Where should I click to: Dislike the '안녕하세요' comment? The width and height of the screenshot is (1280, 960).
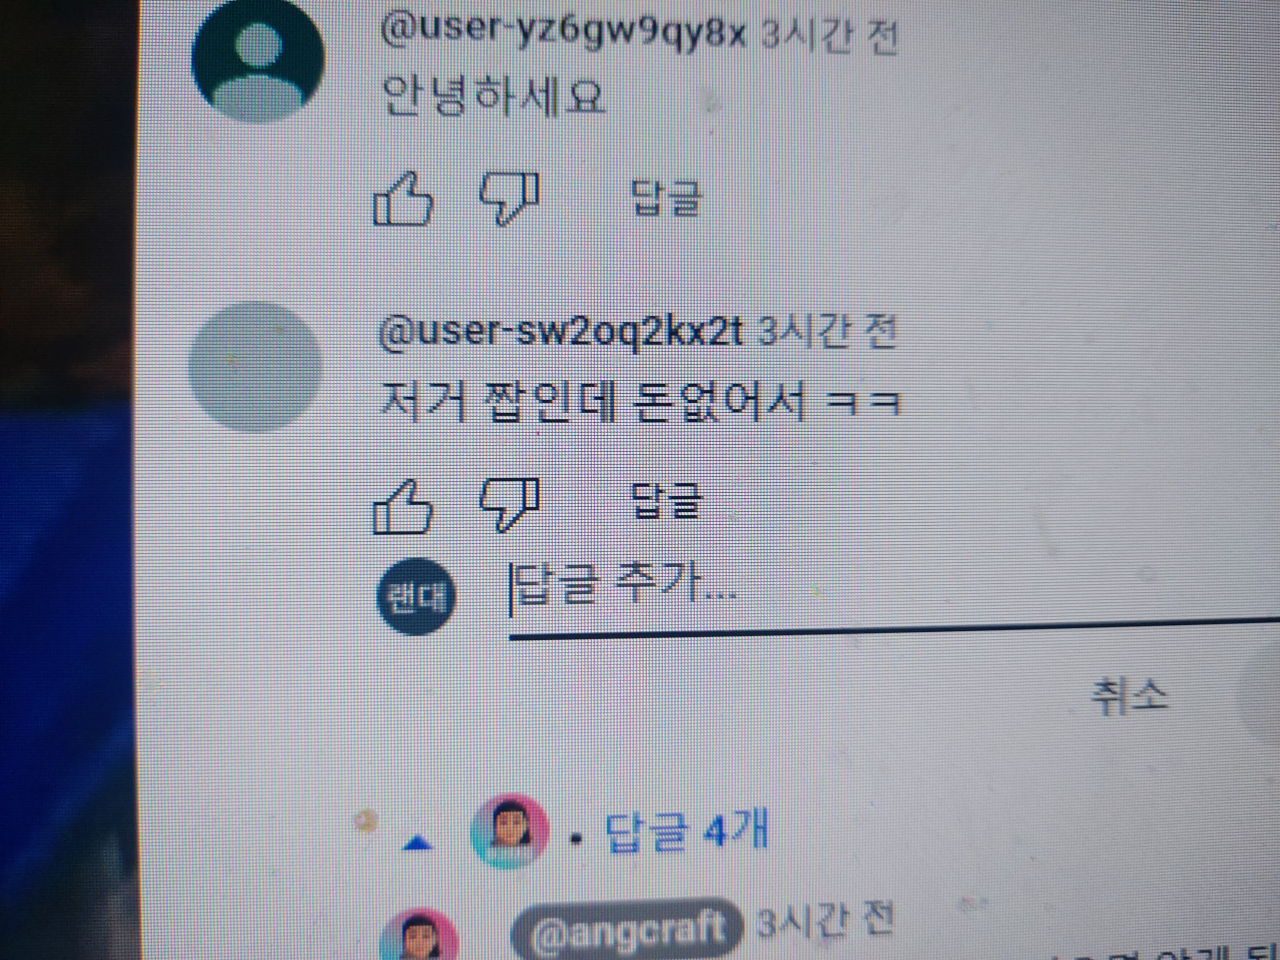510,199
